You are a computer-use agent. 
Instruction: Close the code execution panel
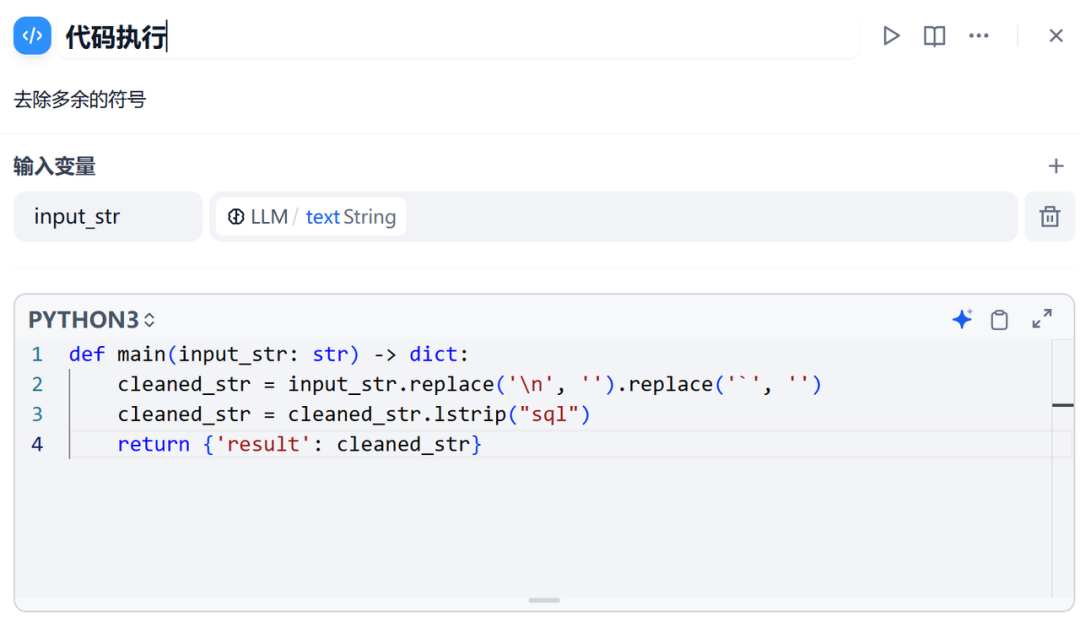point(1056,36)
